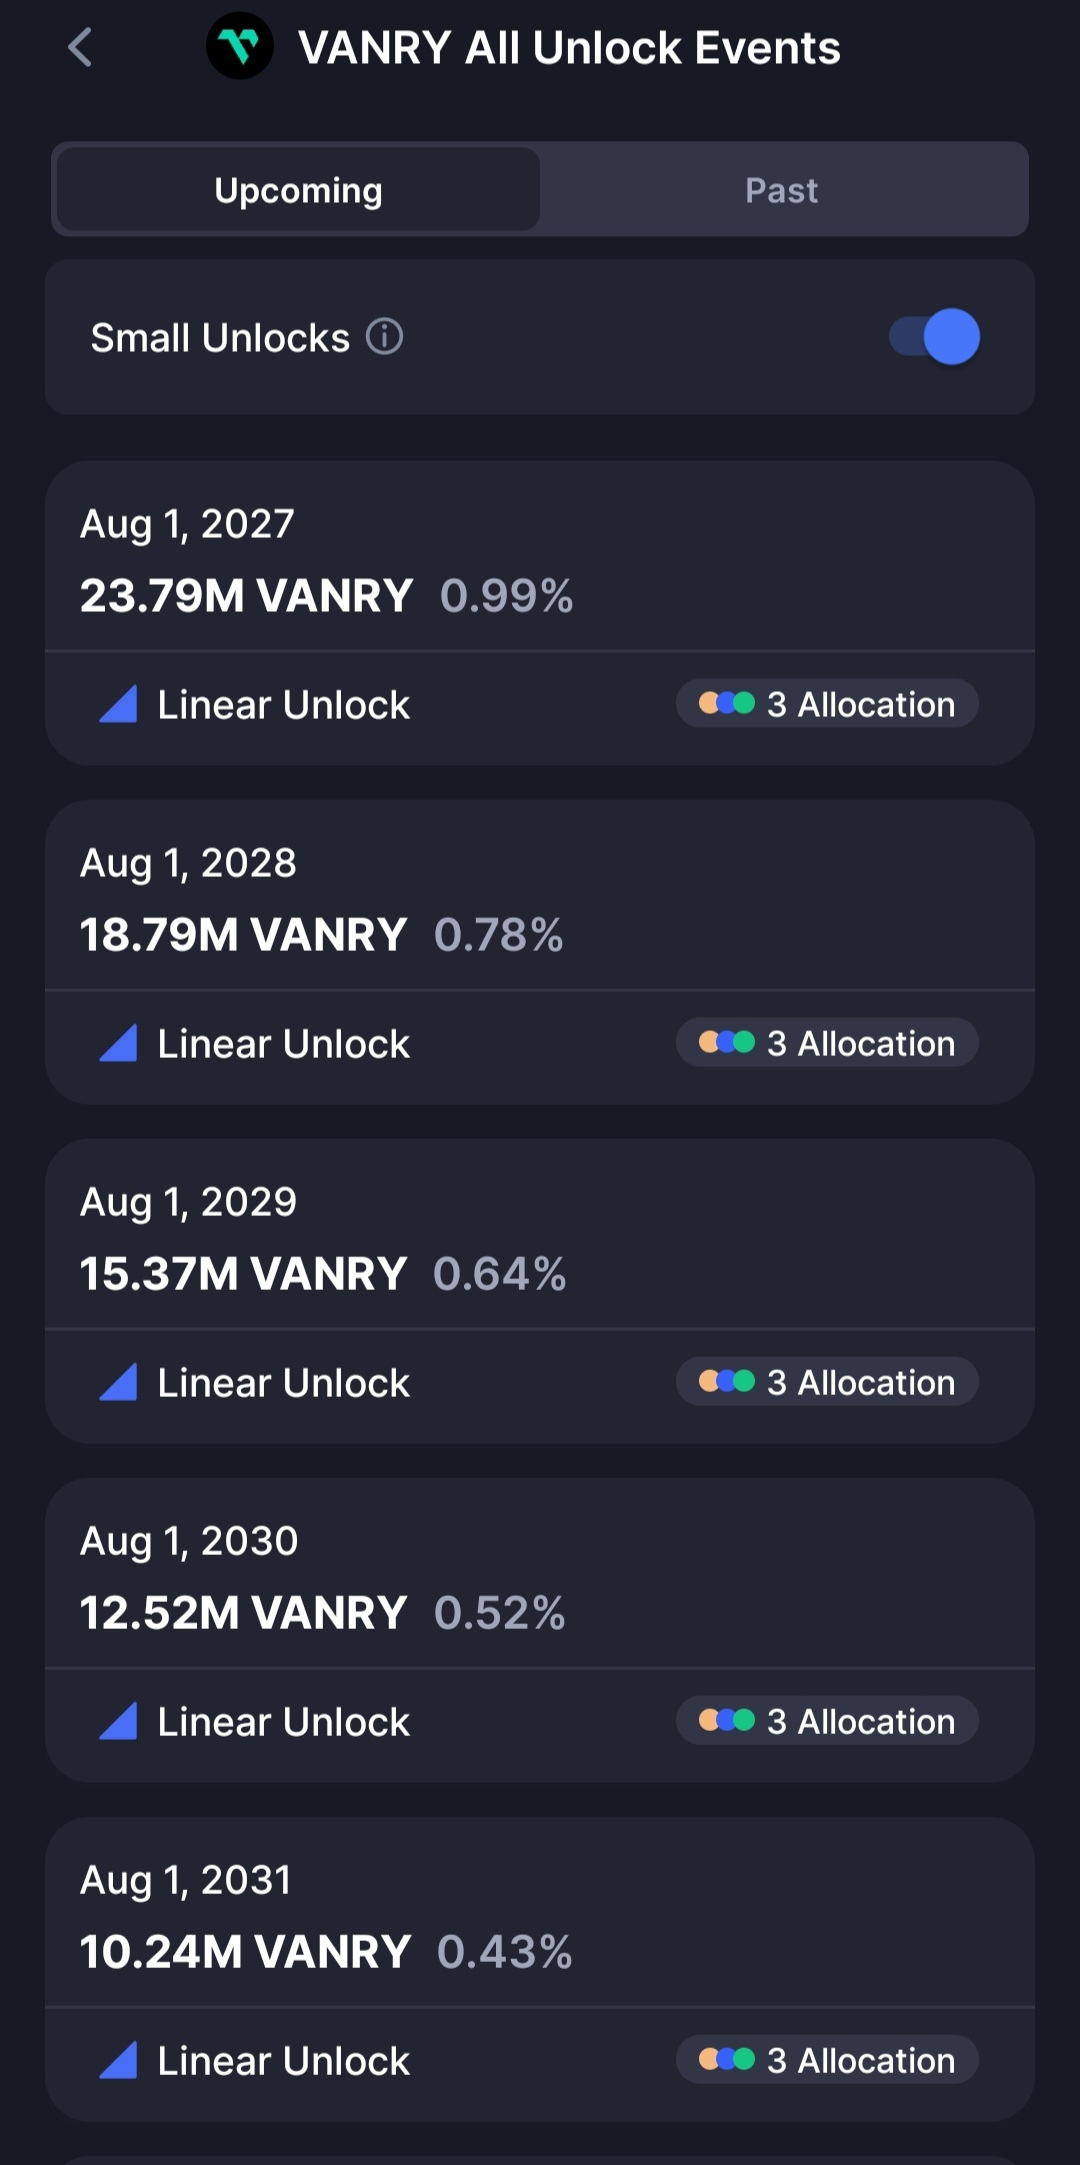Click the allocation color dots for Aug 1, 2031

click(727, 2060)
